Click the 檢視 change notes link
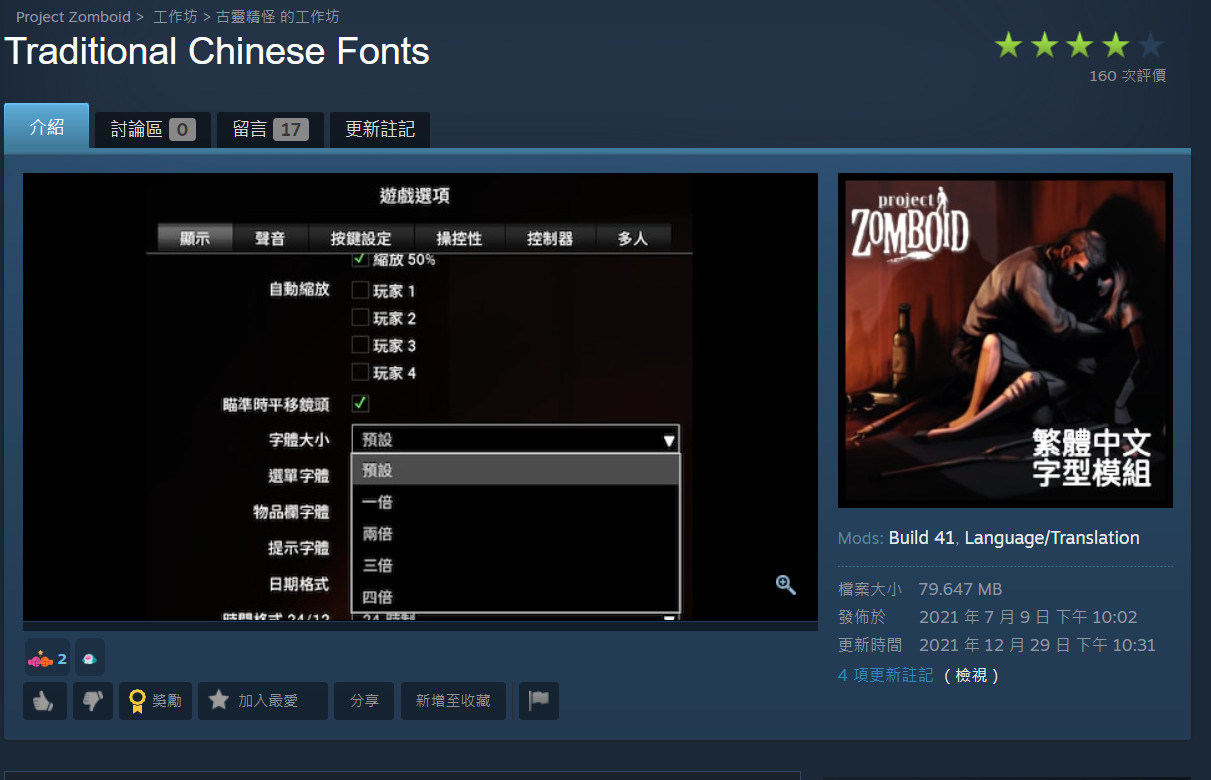 tap(971, 675)
